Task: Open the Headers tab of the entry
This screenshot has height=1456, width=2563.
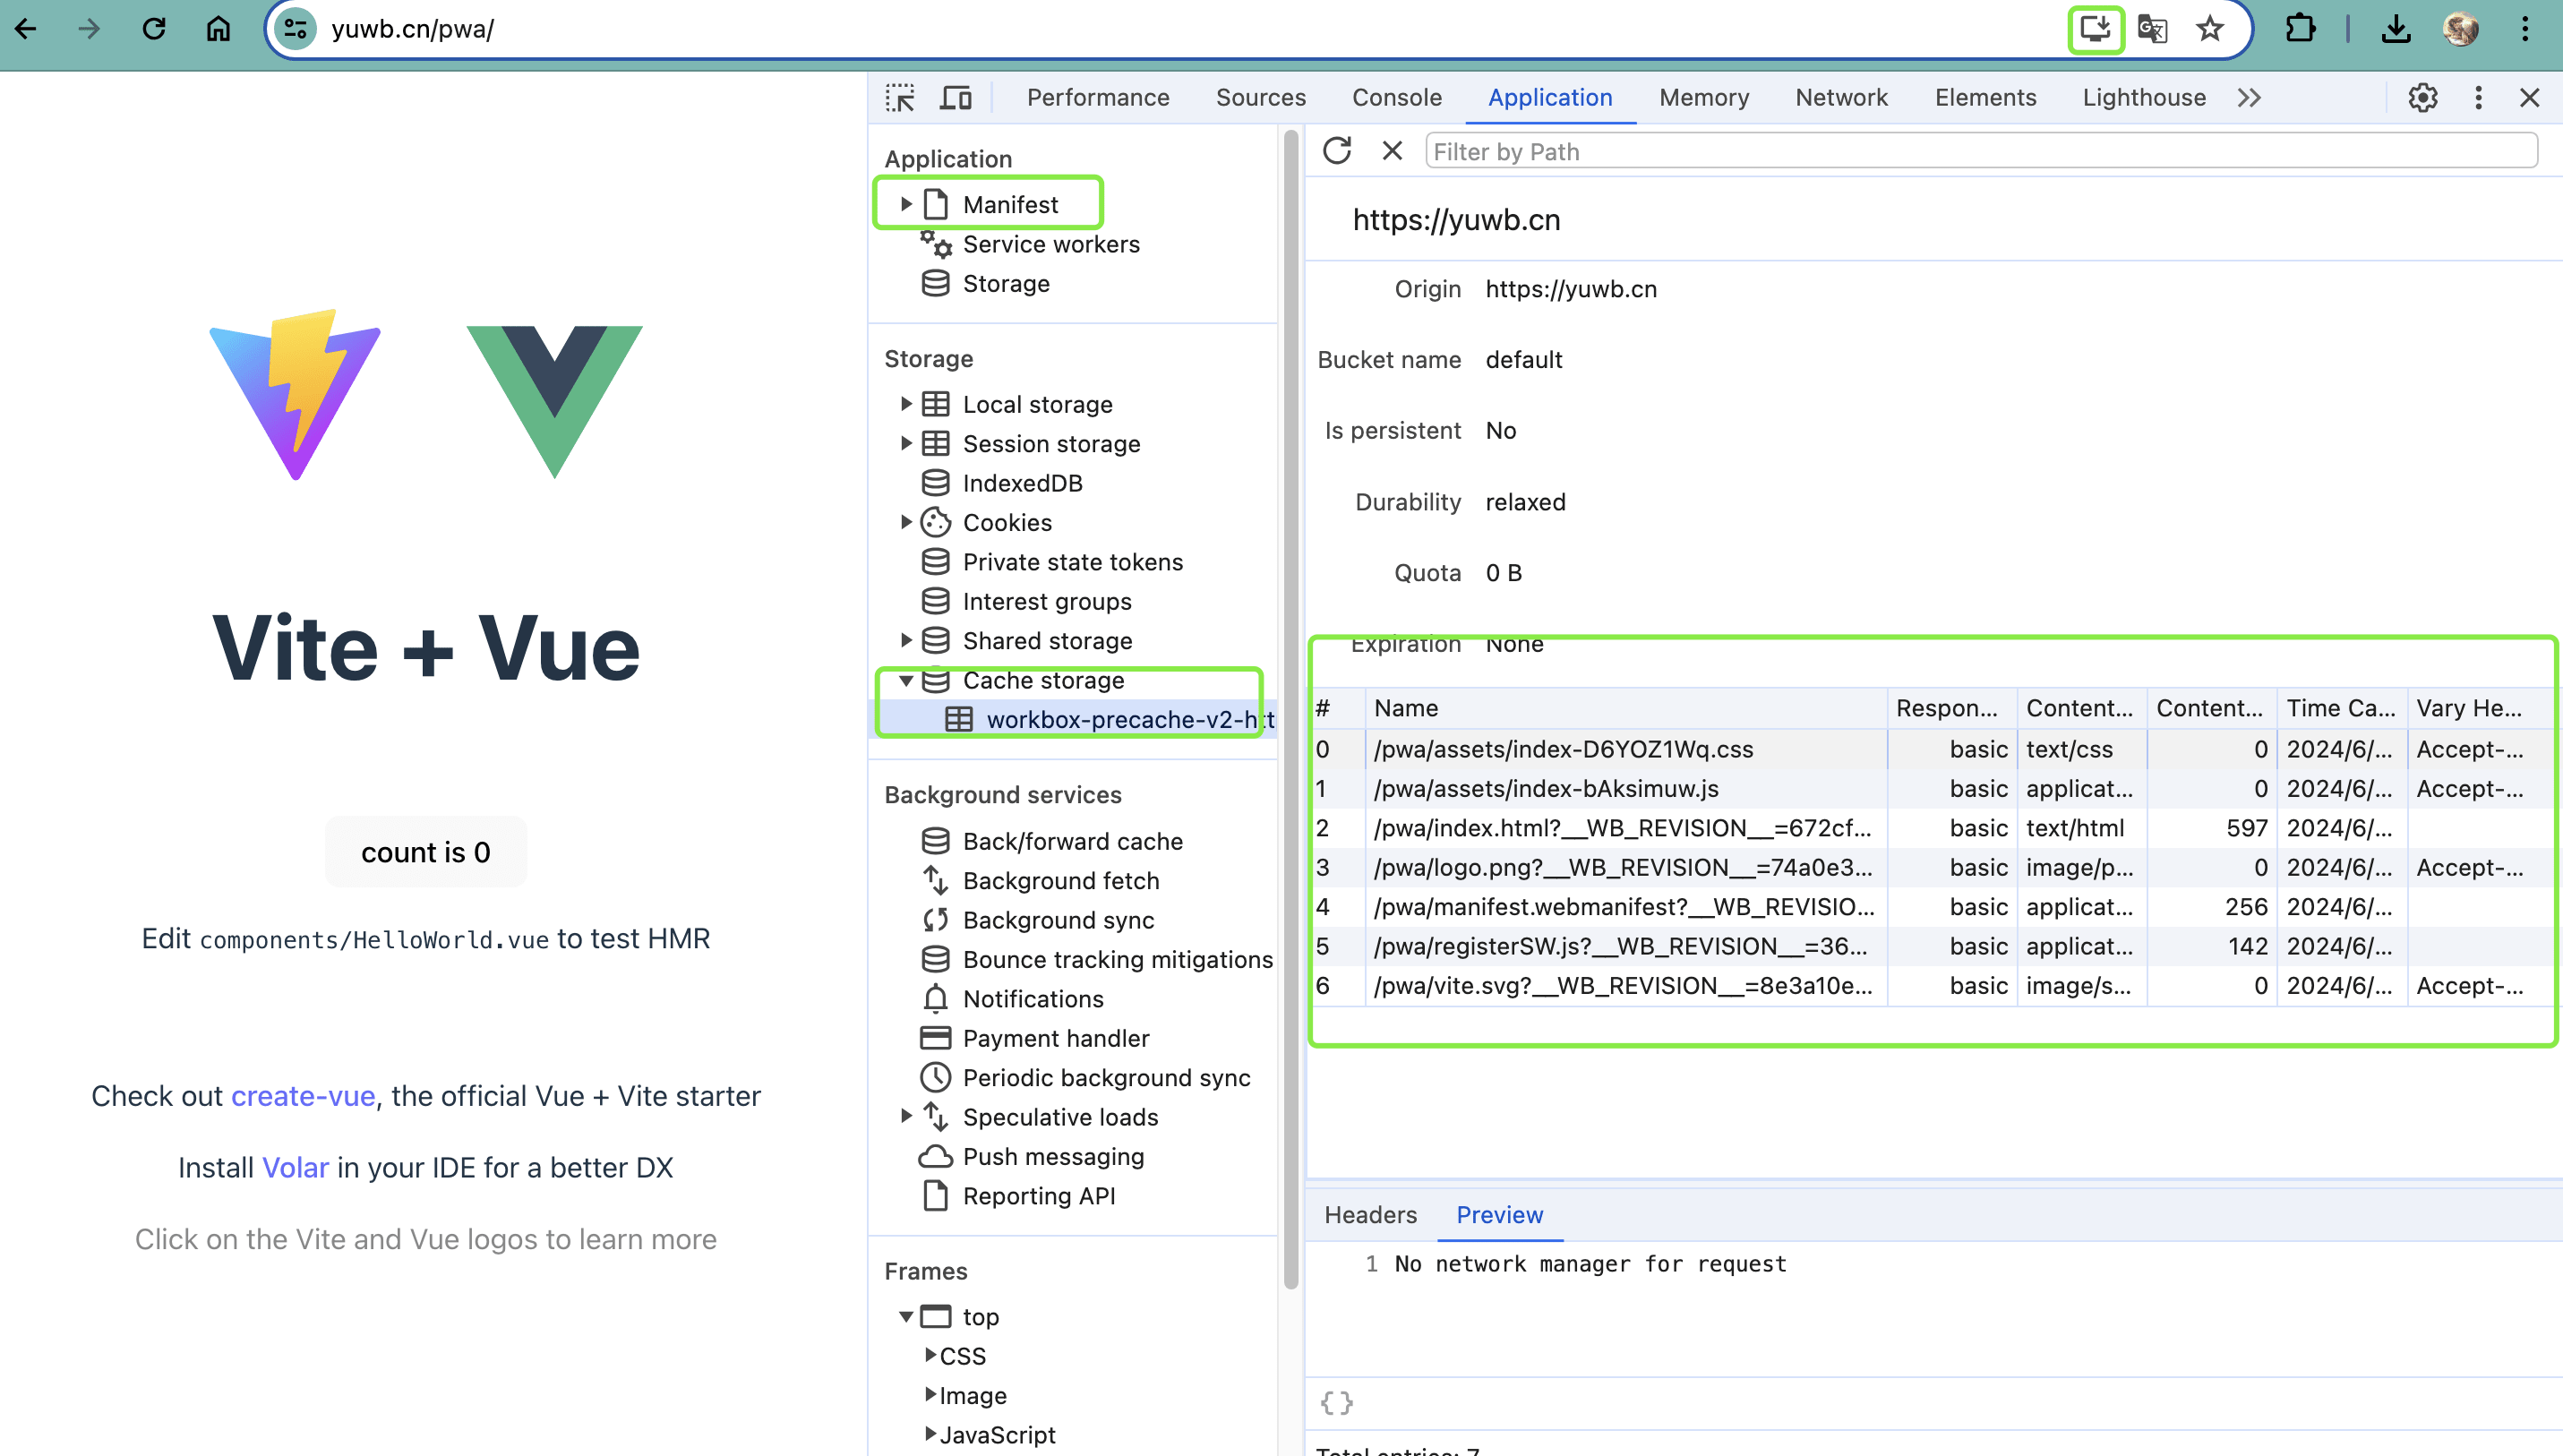Action: pyautogui.click(x=1370, y=1214)
